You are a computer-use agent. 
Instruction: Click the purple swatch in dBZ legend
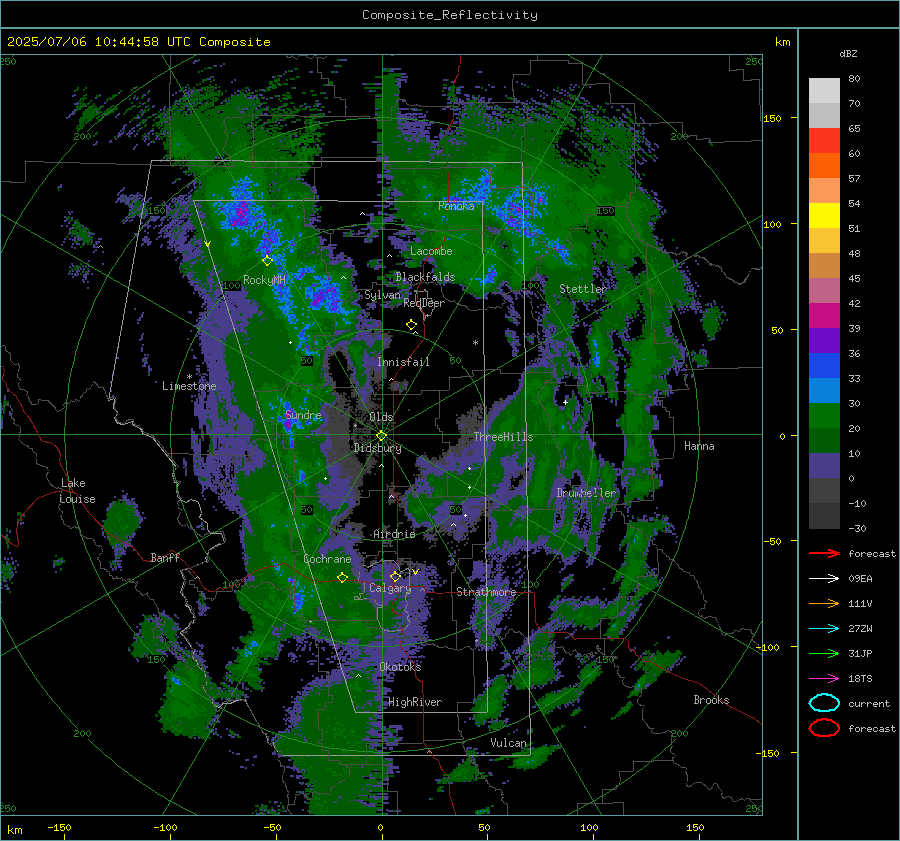coord(824,340)
